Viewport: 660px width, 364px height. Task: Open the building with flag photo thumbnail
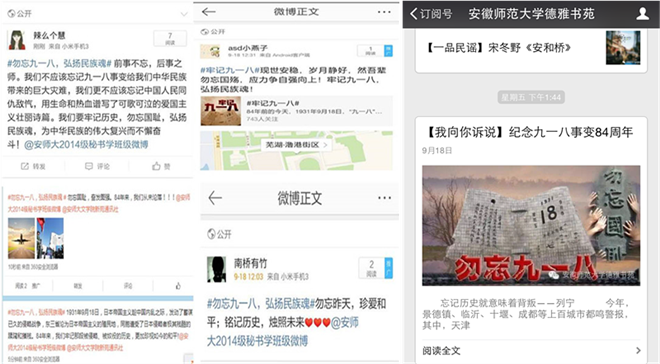(x=50, y=238)
